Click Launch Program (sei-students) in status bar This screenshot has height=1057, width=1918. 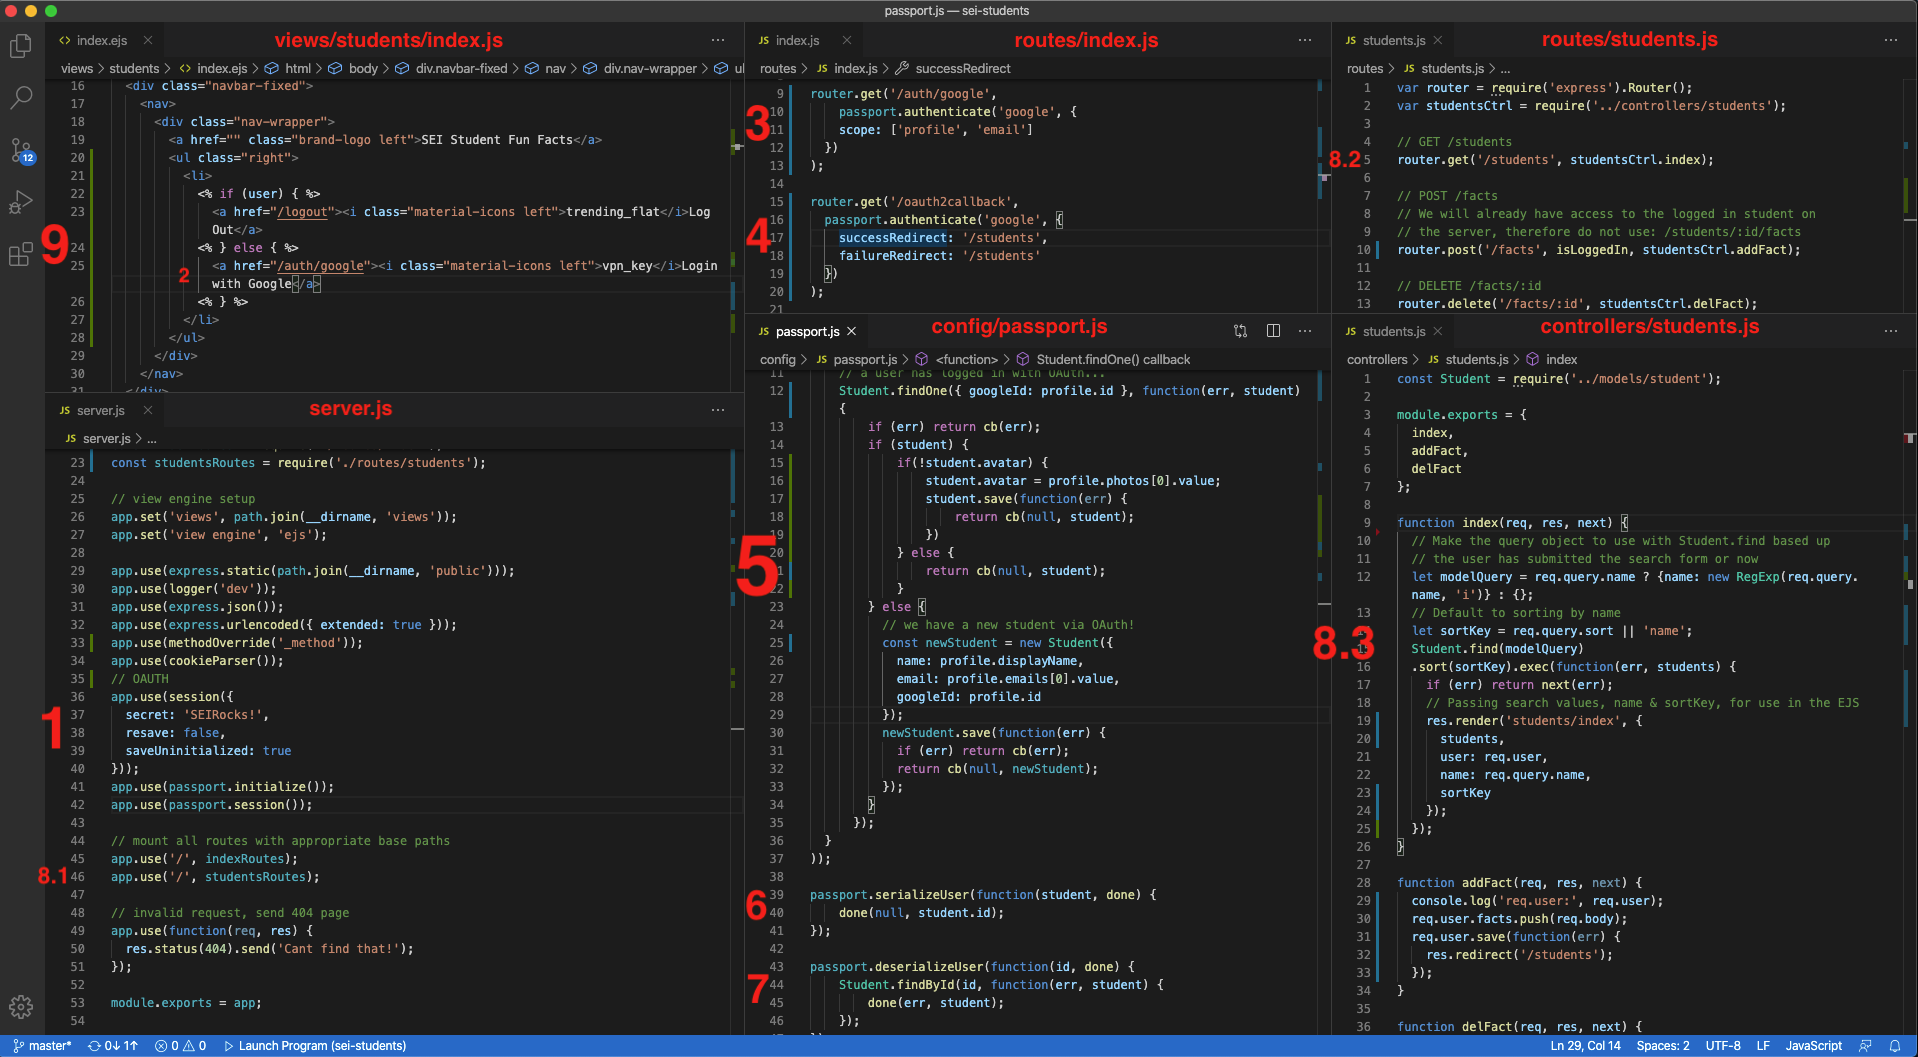coord(315,1046)
